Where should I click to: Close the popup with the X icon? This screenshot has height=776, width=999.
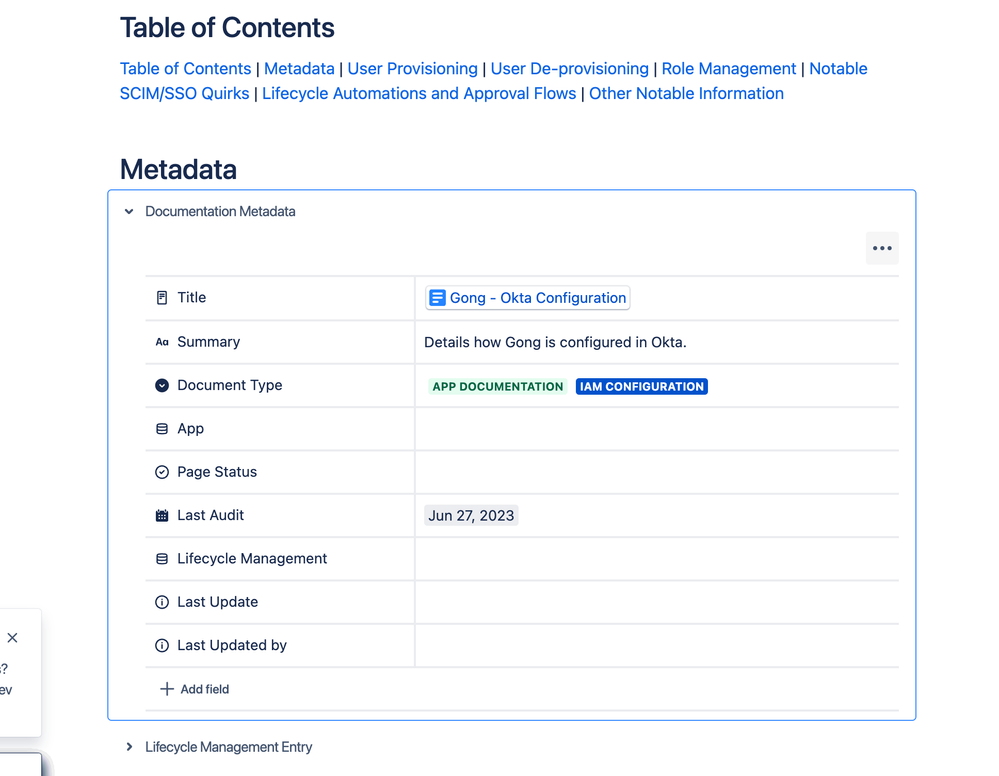pos(12,638)
